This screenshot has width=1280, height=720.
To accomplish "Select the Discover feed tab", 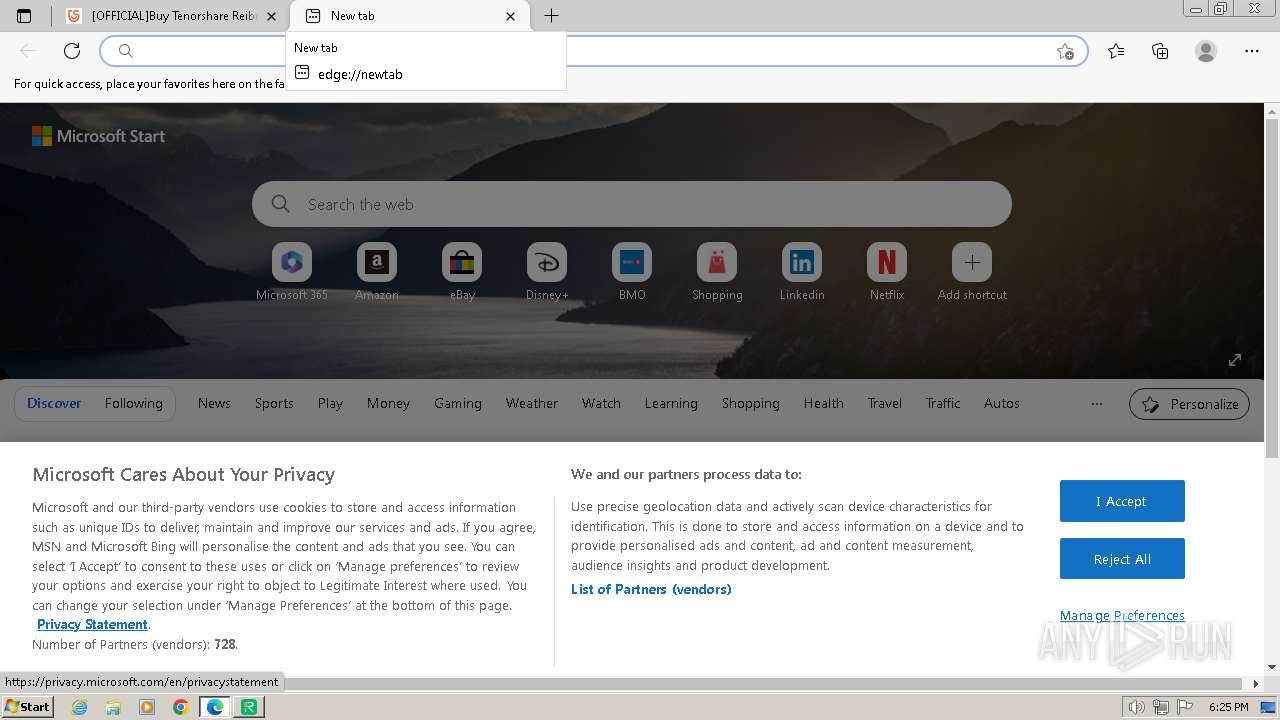I will coord(54,403).
